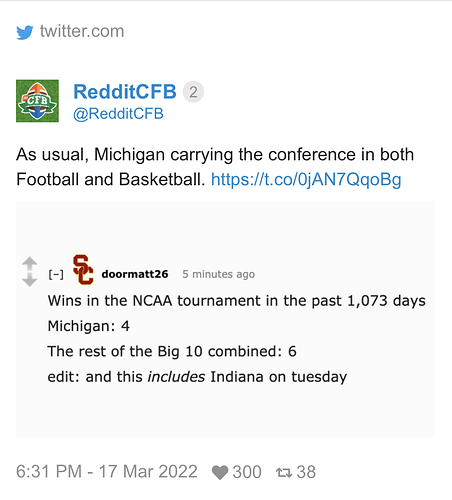
Task: Click the 300 likes count
Action: [x=247, y=472]
